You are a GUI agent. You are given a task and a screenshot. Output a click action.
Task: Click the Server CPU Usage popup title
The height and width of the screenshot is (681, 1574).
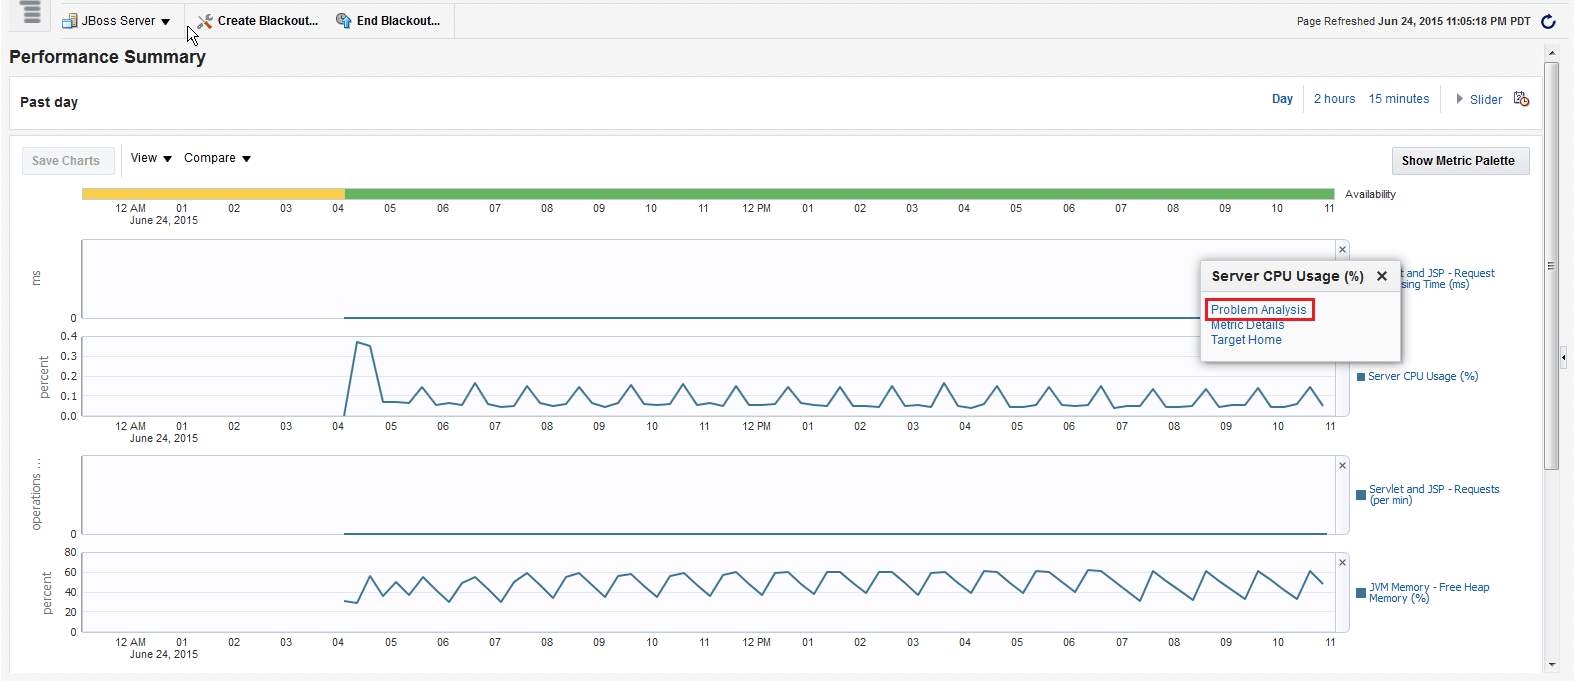[x=1287, y=276]
